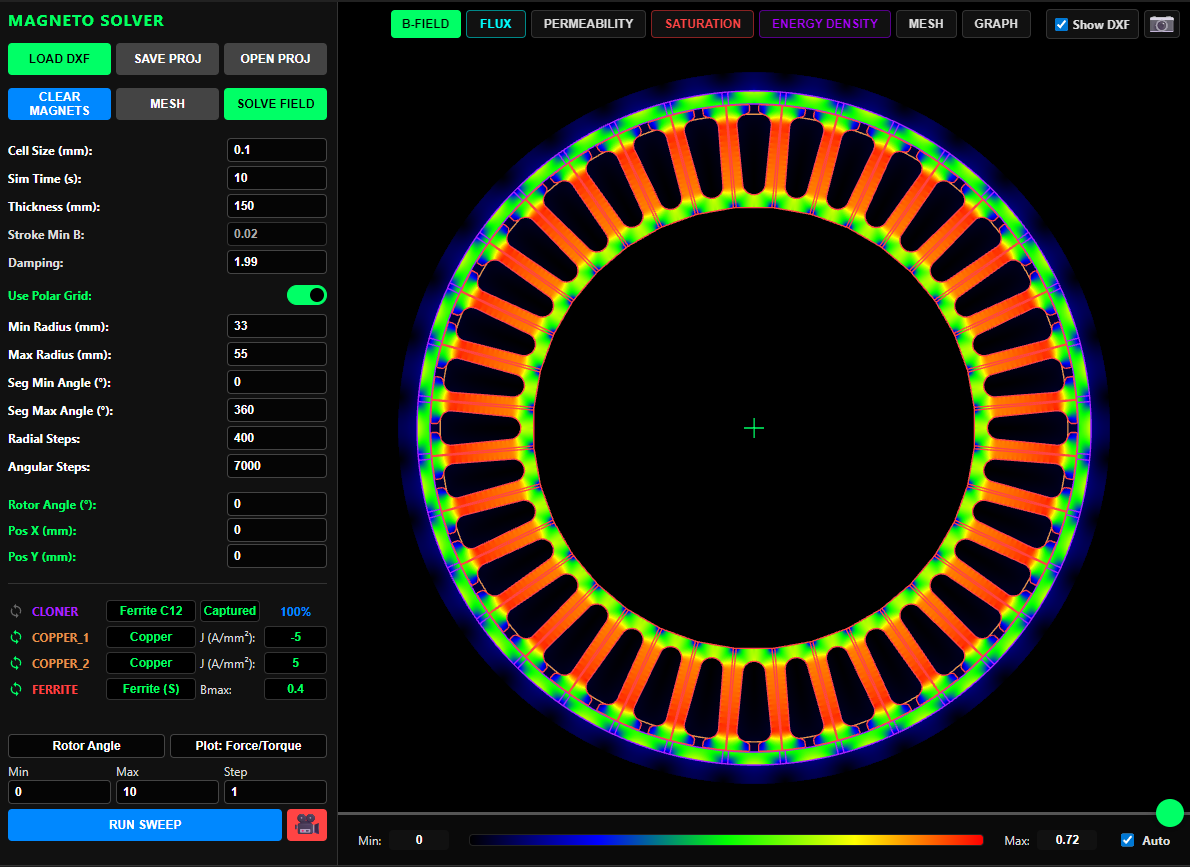Toggle the Use Polar Grid switch
The height and width of the screenshot is (867, 1190).
306,295
